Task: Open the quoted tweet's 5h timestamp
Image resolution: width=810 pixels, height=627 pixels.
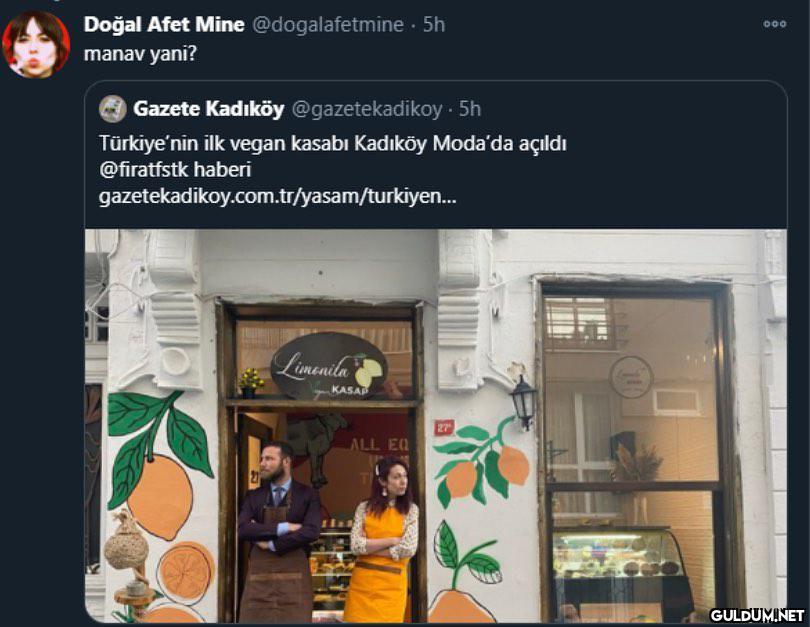Action: [x=470, y=109]
